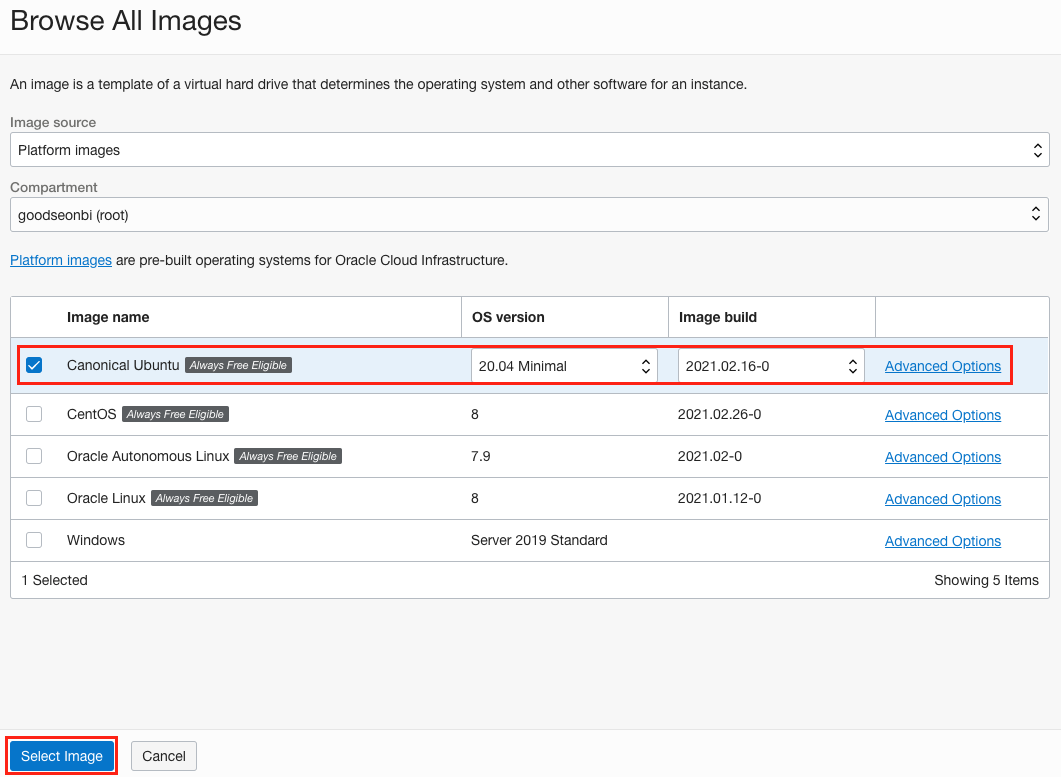Uncheck the Canonical Ubuntu image checkbox

[34, 365]
